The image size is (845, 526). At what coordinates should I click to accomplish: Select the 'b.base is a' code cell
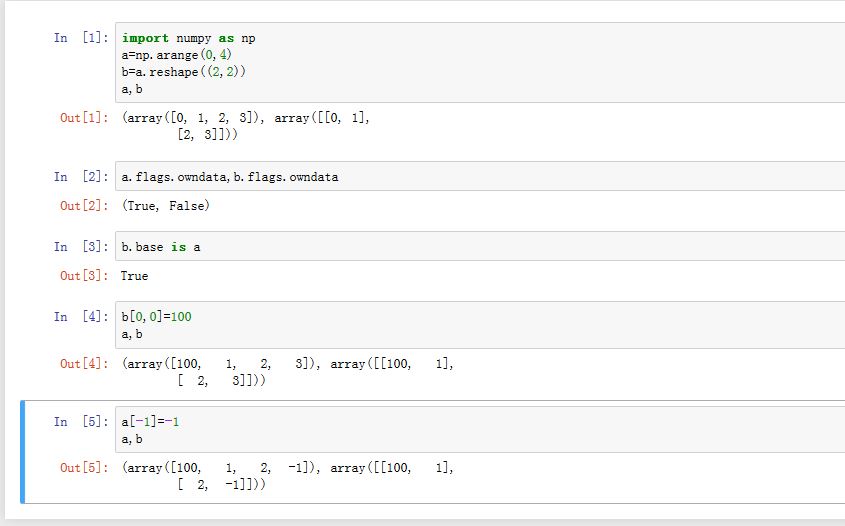pyautogui.click(x=478, y=247)
